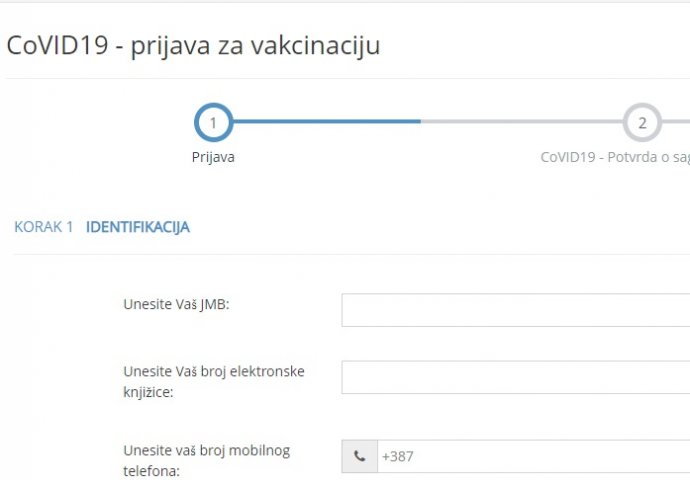Focus the broj elektronske knjižice input field
690x480 pixels.
[x=515, y=377]
